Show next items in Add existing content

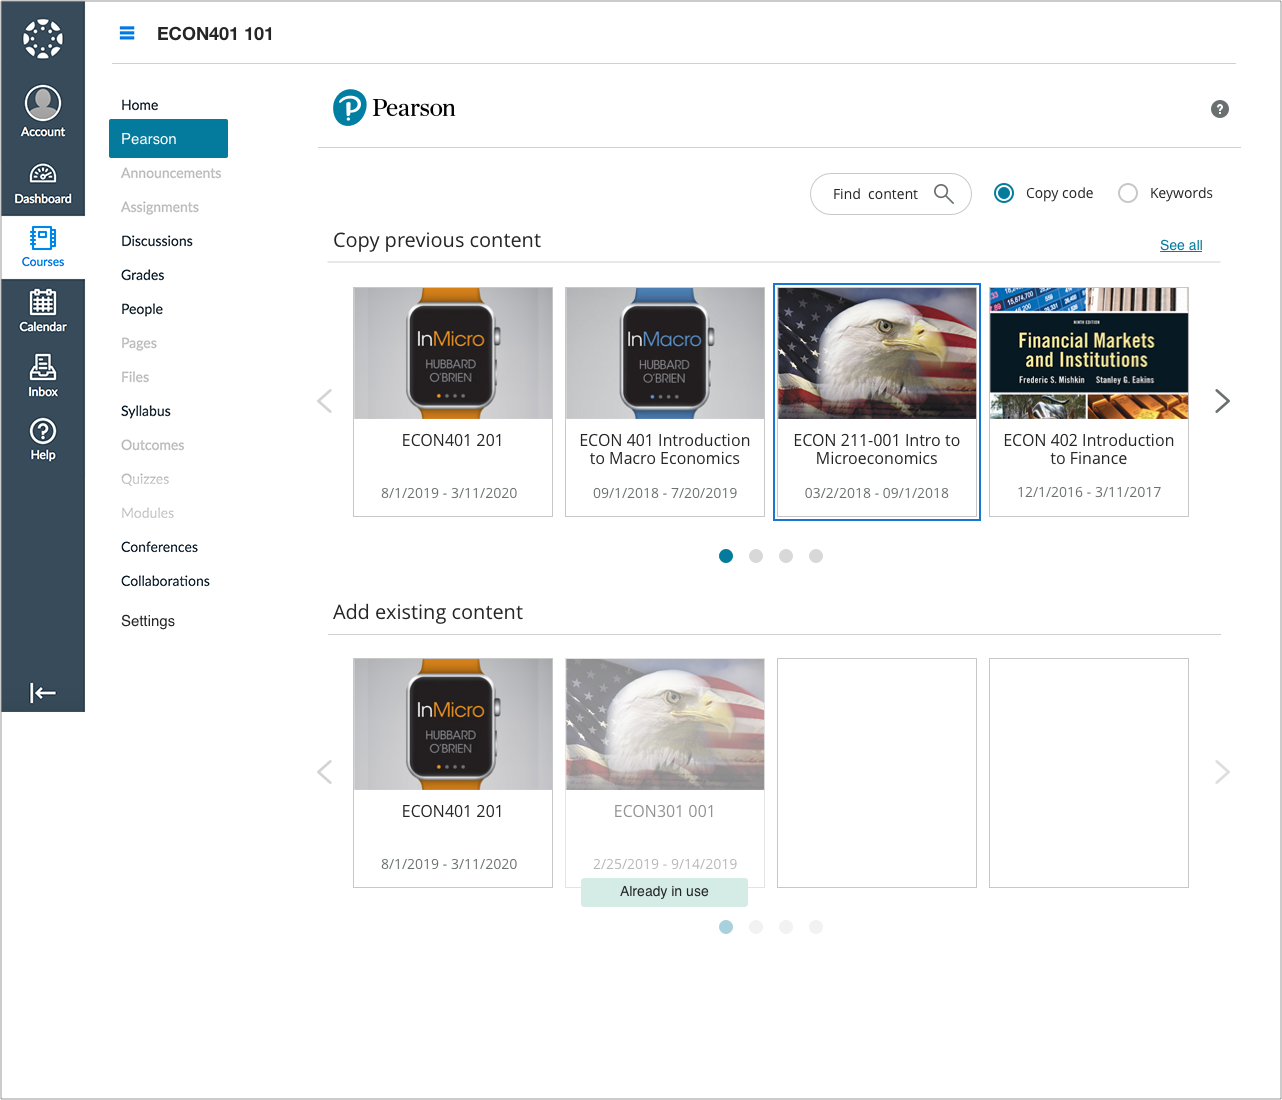point(1222,772)
